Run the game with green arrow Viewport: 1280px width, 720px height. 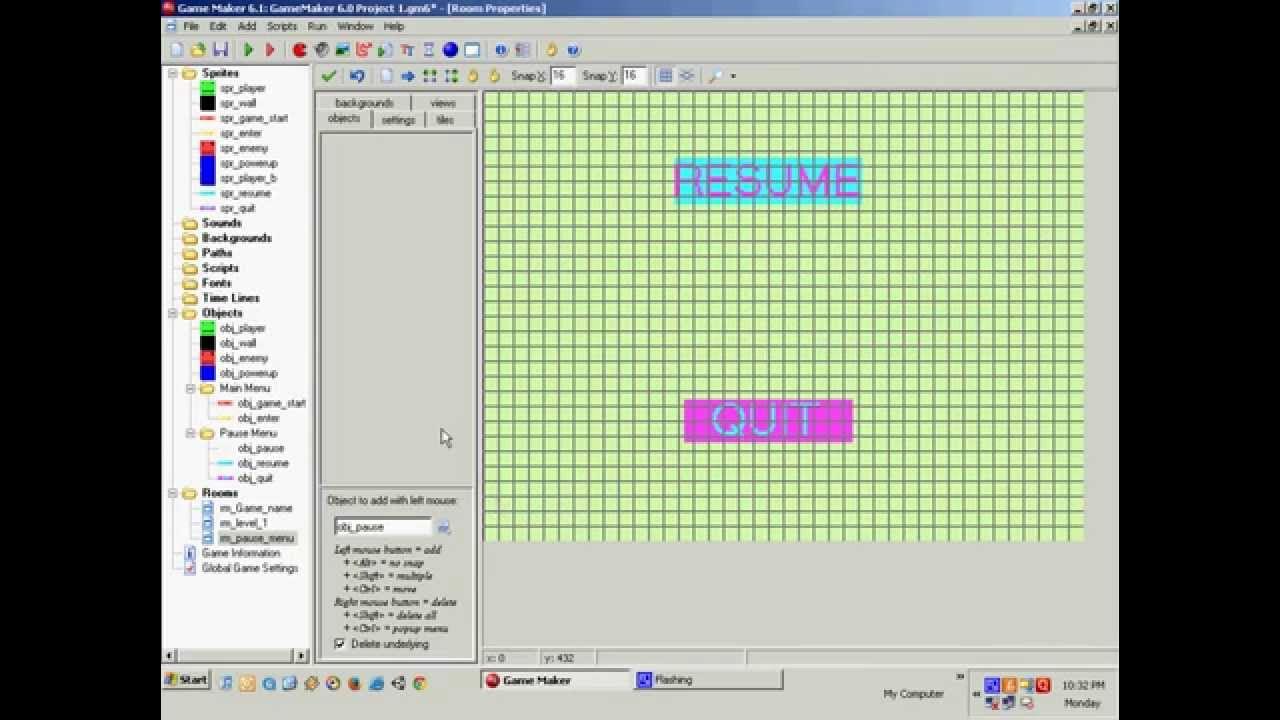coord(248,50)
